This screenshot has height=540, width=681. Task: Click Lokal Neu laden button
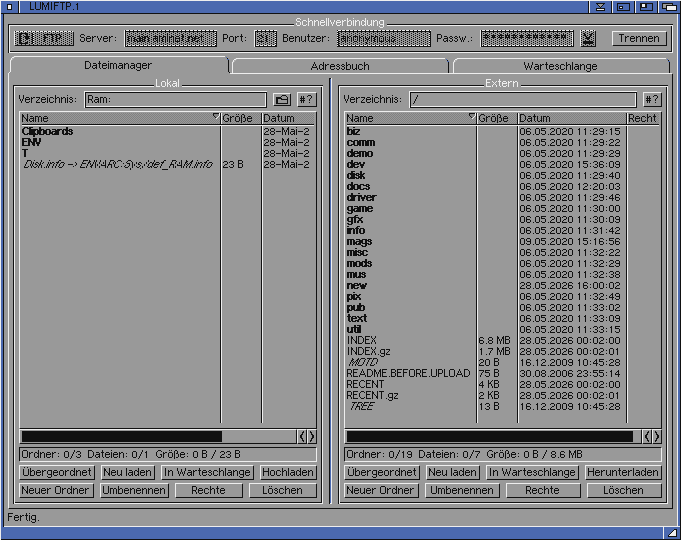tap(127, 472)
